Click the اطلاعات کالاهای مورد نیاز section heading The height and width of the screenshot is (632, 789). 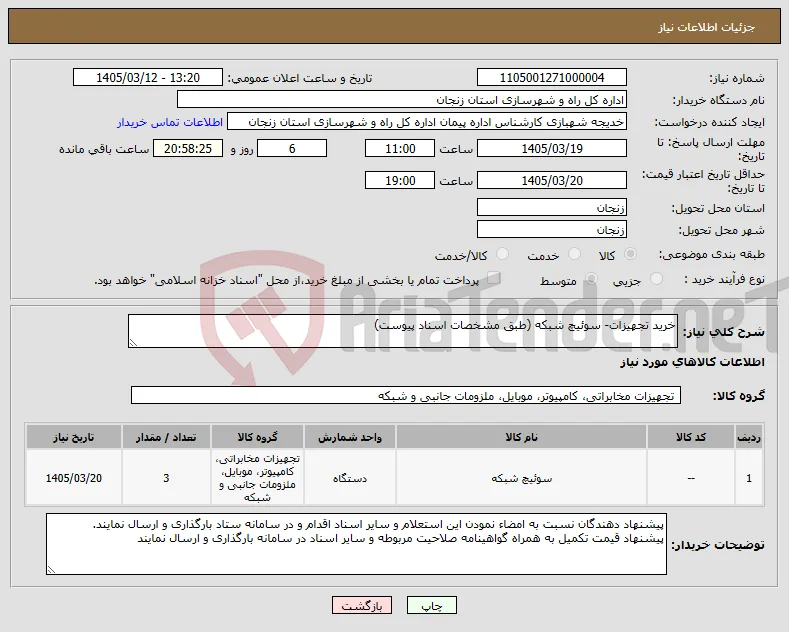[692, 362]
